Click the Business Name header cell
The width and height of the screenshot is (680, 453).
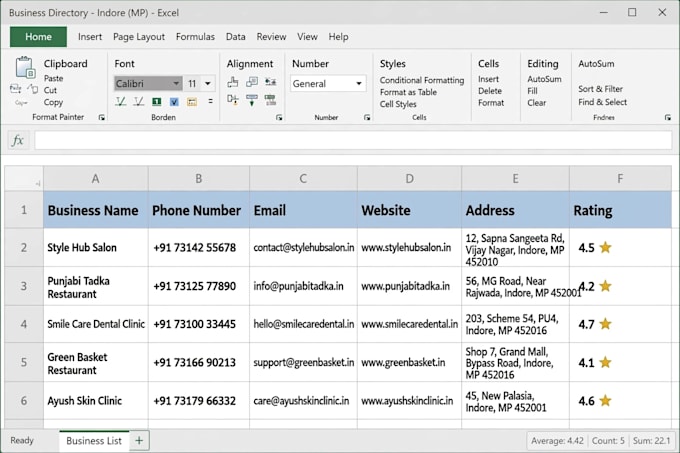(95, 210)
